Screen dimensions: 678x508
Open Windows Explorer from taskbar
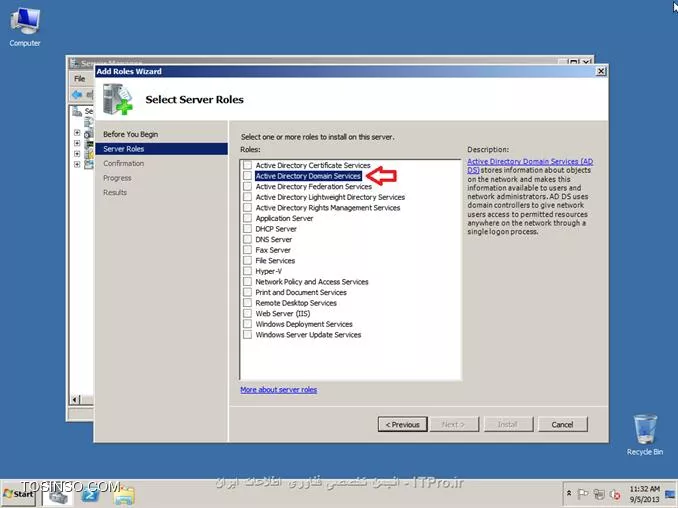pos(124,495)
